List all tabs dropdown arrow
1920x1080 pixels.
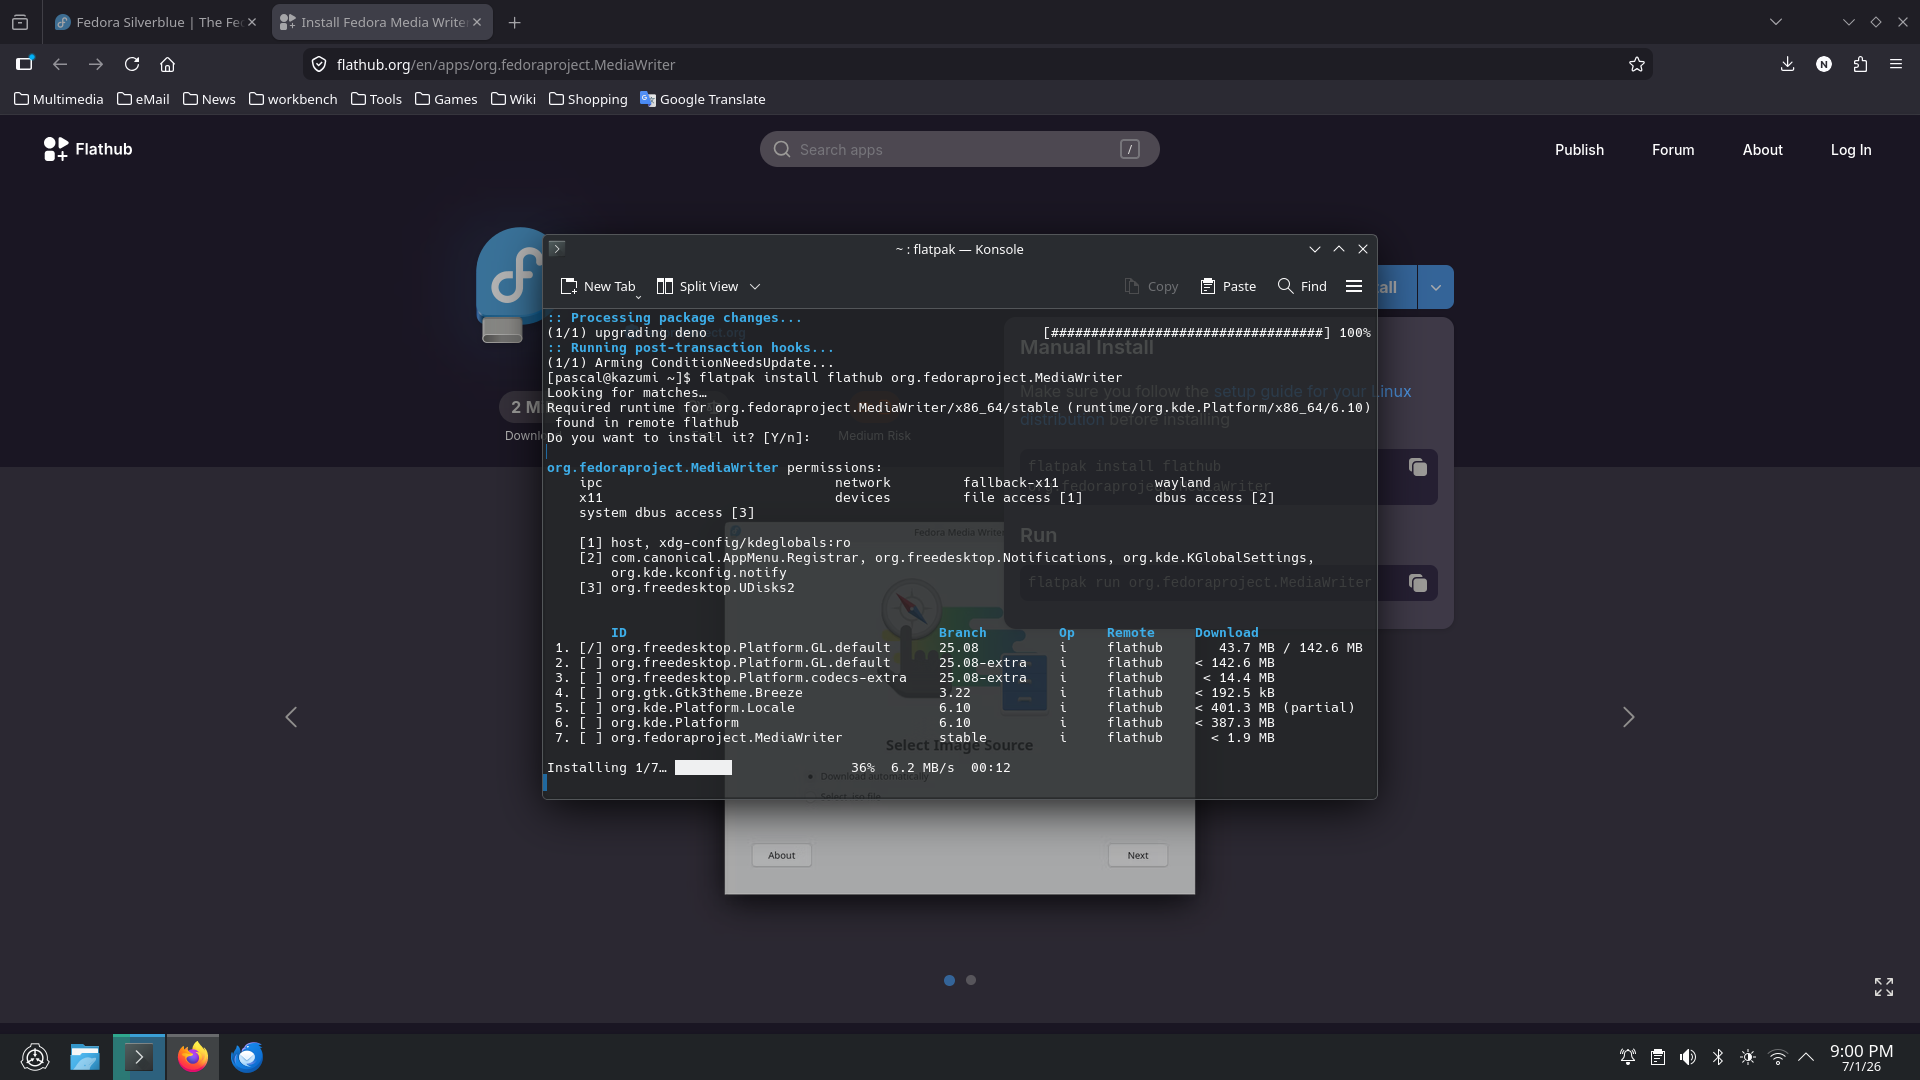[1776, 22]
